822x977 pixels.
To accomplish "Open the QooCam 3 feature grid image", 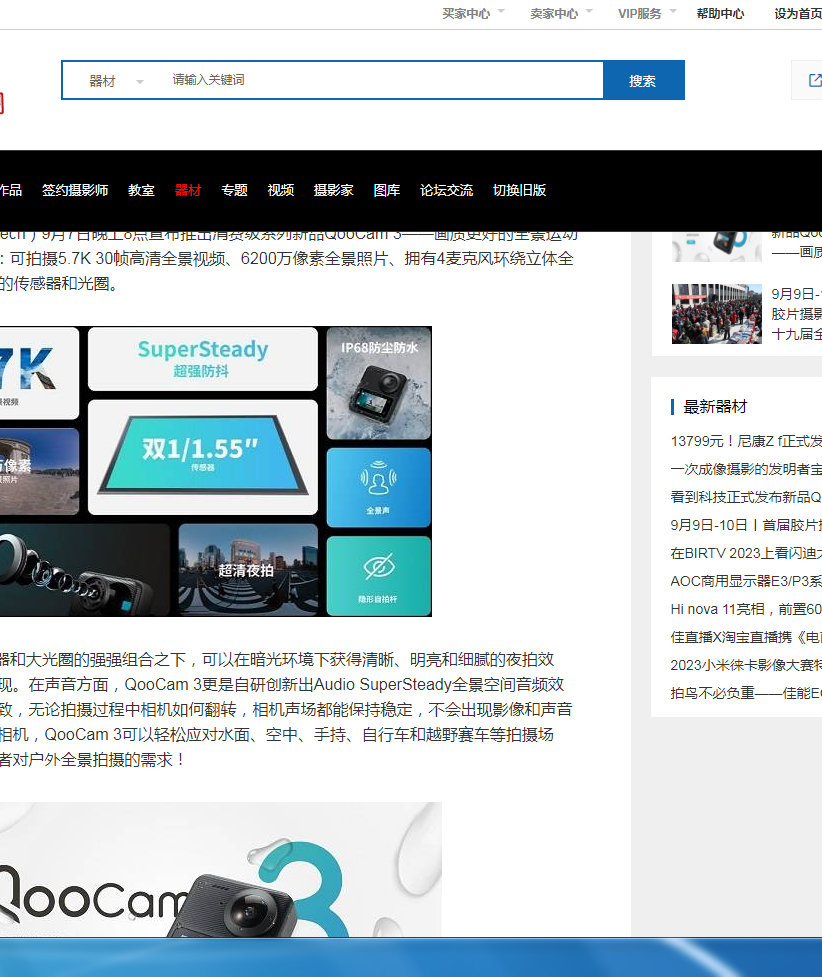I will coord(216,472).
